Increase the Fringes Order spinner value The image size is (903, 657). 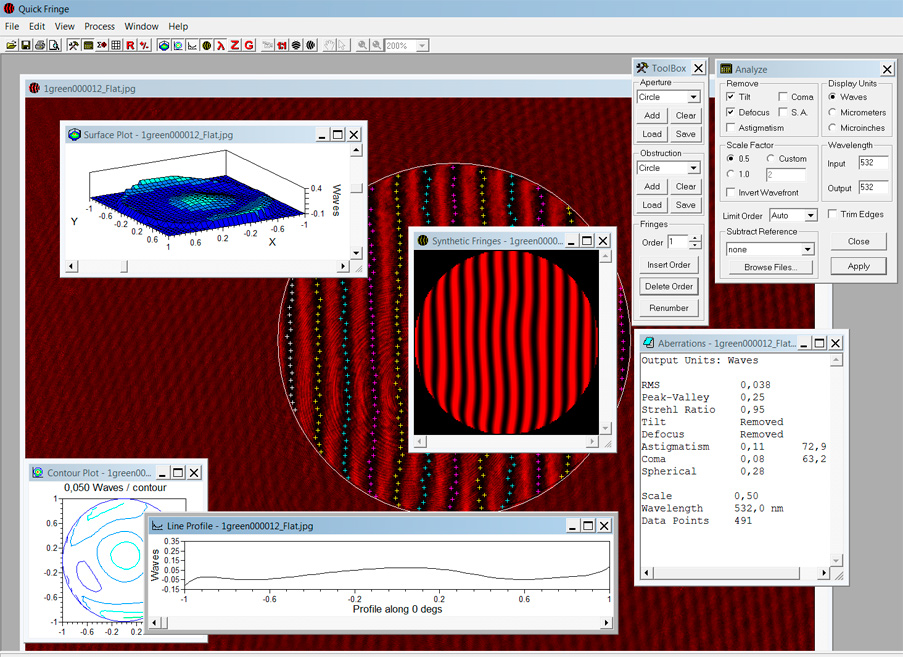click(x=695, y=239)
